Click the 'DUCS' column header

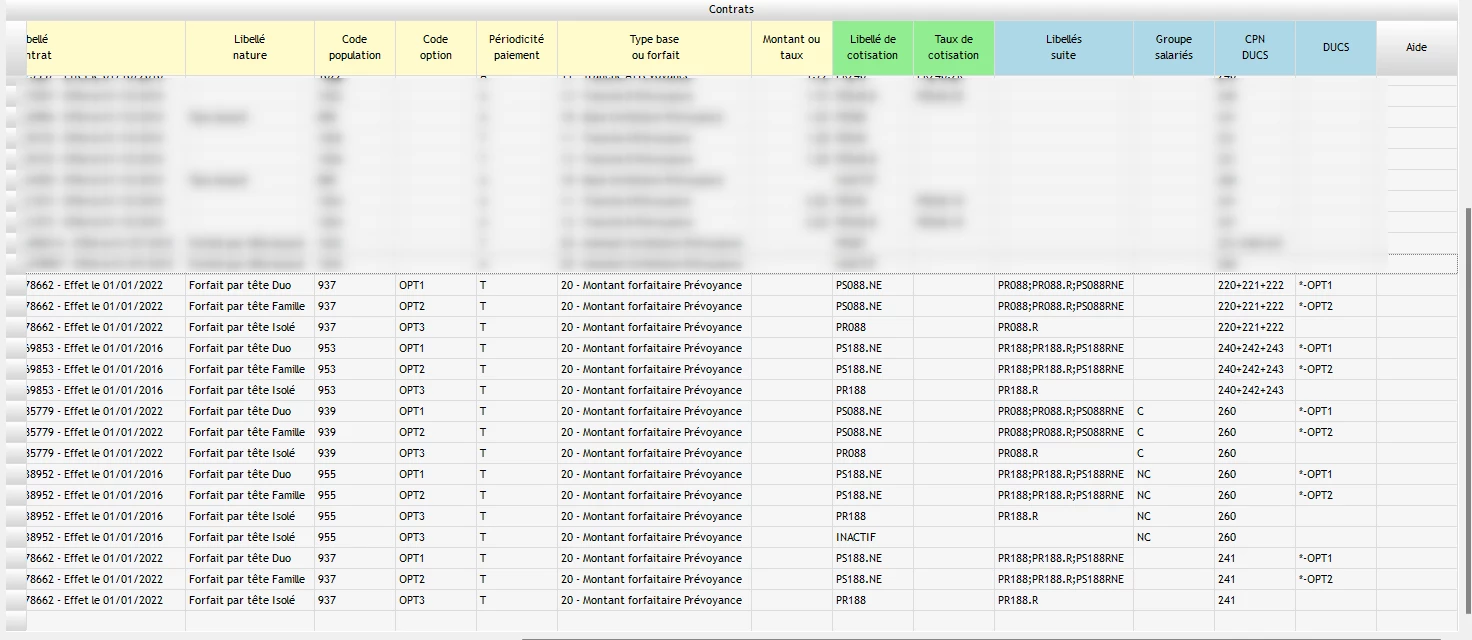pyautogui.click(x=1336, y=47)
